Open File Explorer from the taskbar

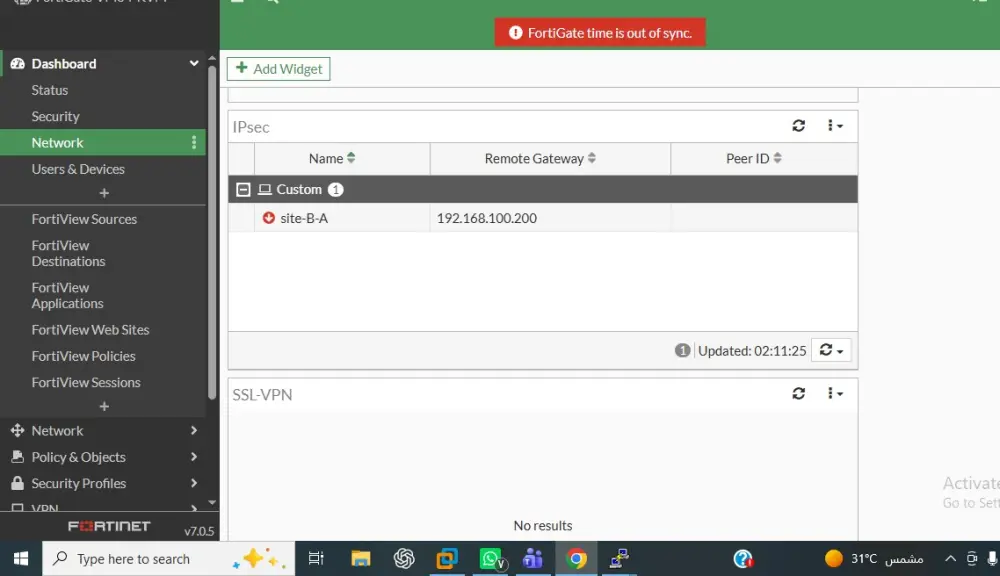pyautogui.click(x=360, y=559)
